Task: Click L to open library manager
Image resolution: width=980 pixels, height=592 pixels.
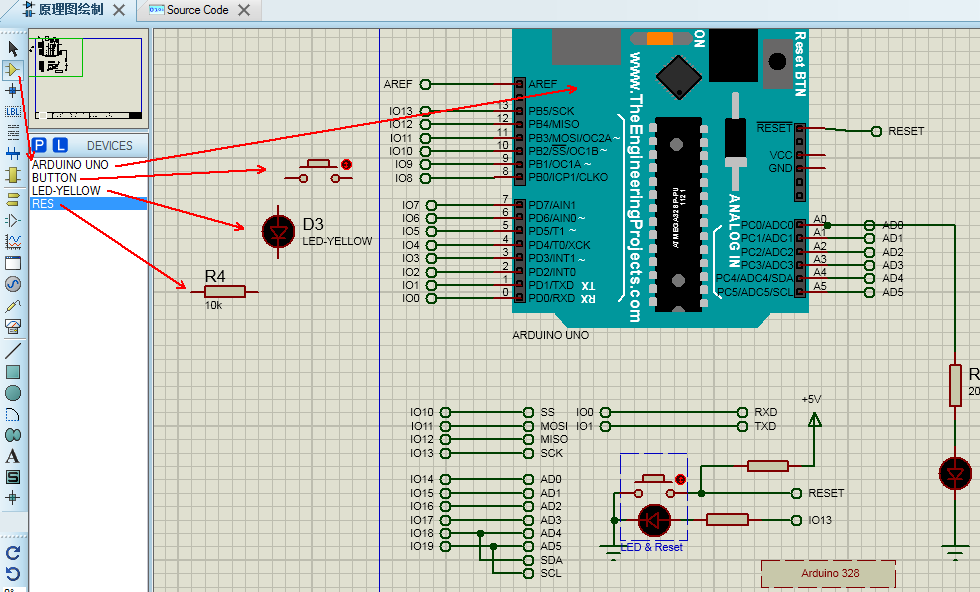Action: (x=60, y=146)
